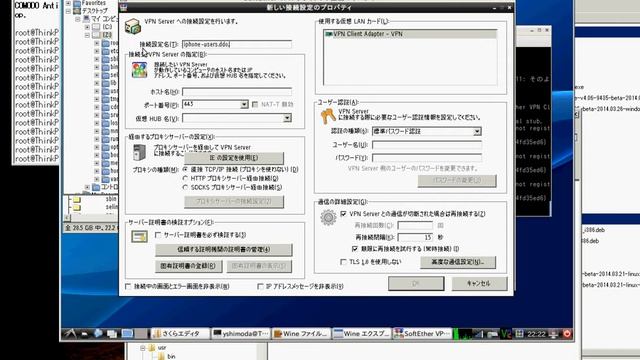Click the red power icon in tray
This screenshot has height=360, width=640.
pyautogui.click(x=567, y=333)
